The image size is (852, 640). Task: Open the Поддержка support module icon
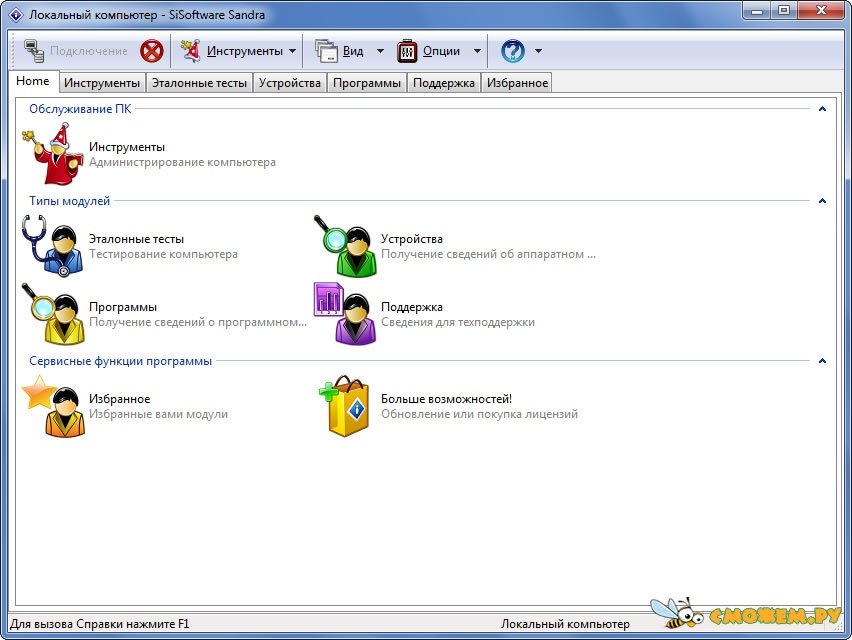pyautogui.click(x=342, y=314)
